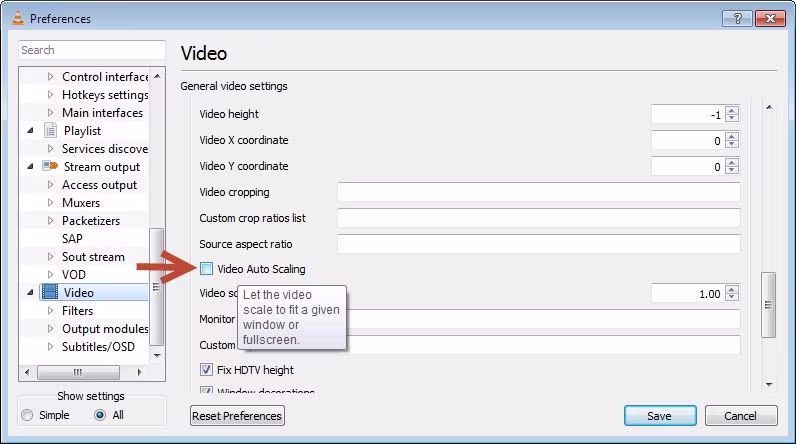Select the All show settings radio button

100,415
